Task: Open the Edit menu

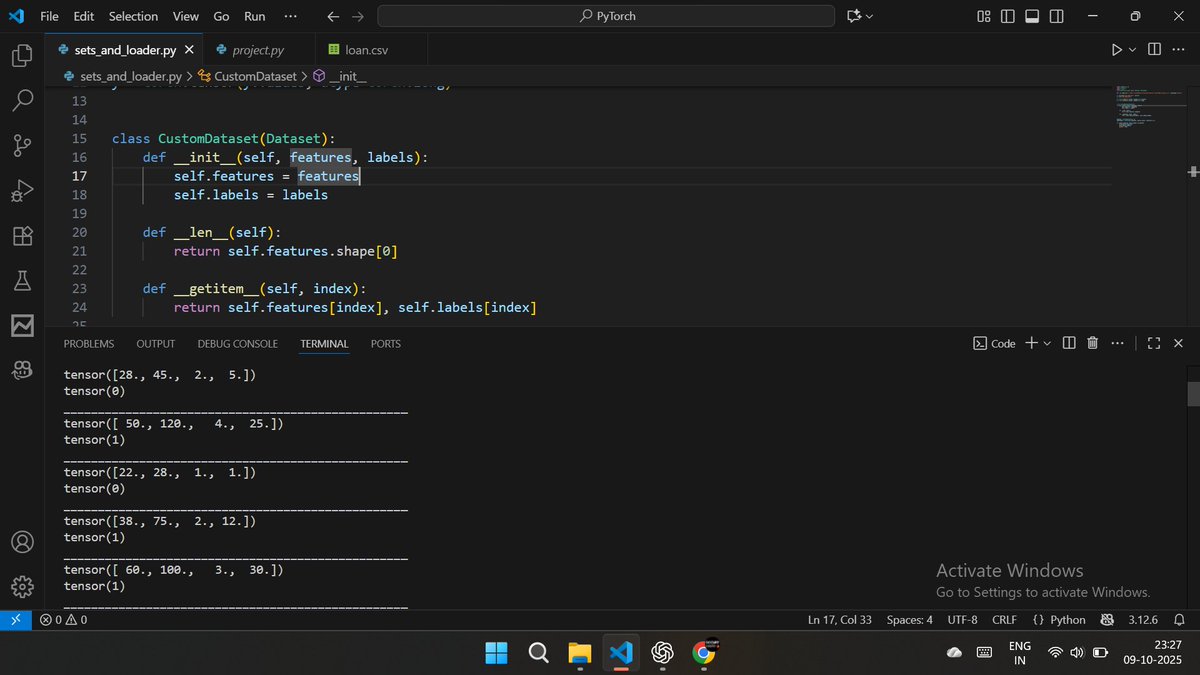Action: [x=84, y=16]
